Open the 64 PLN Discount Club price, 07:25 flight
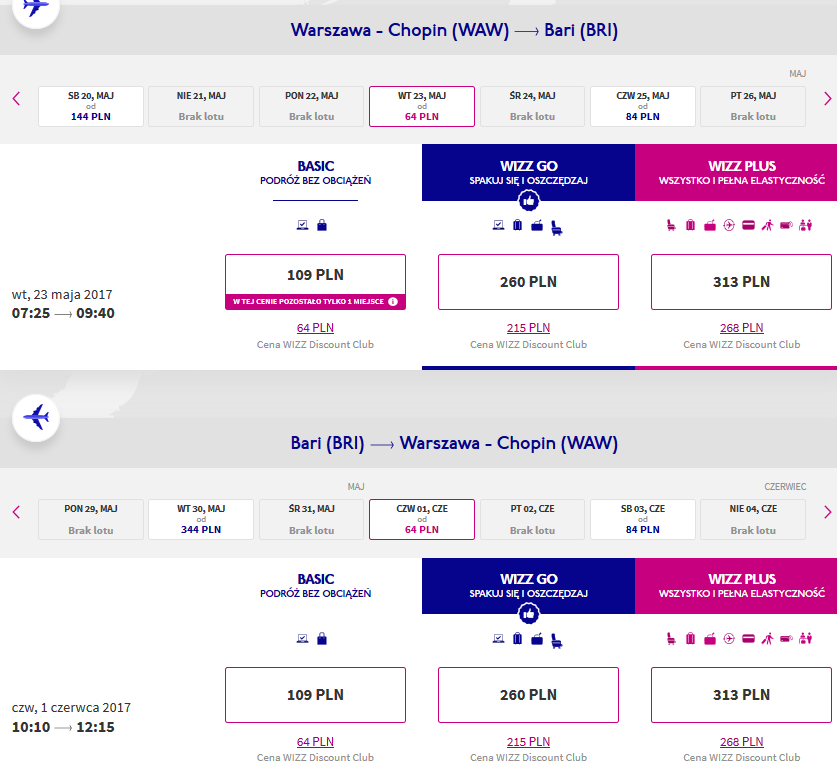Image resolution: width=837 pixels, height=769 pixels. (315, 328)
